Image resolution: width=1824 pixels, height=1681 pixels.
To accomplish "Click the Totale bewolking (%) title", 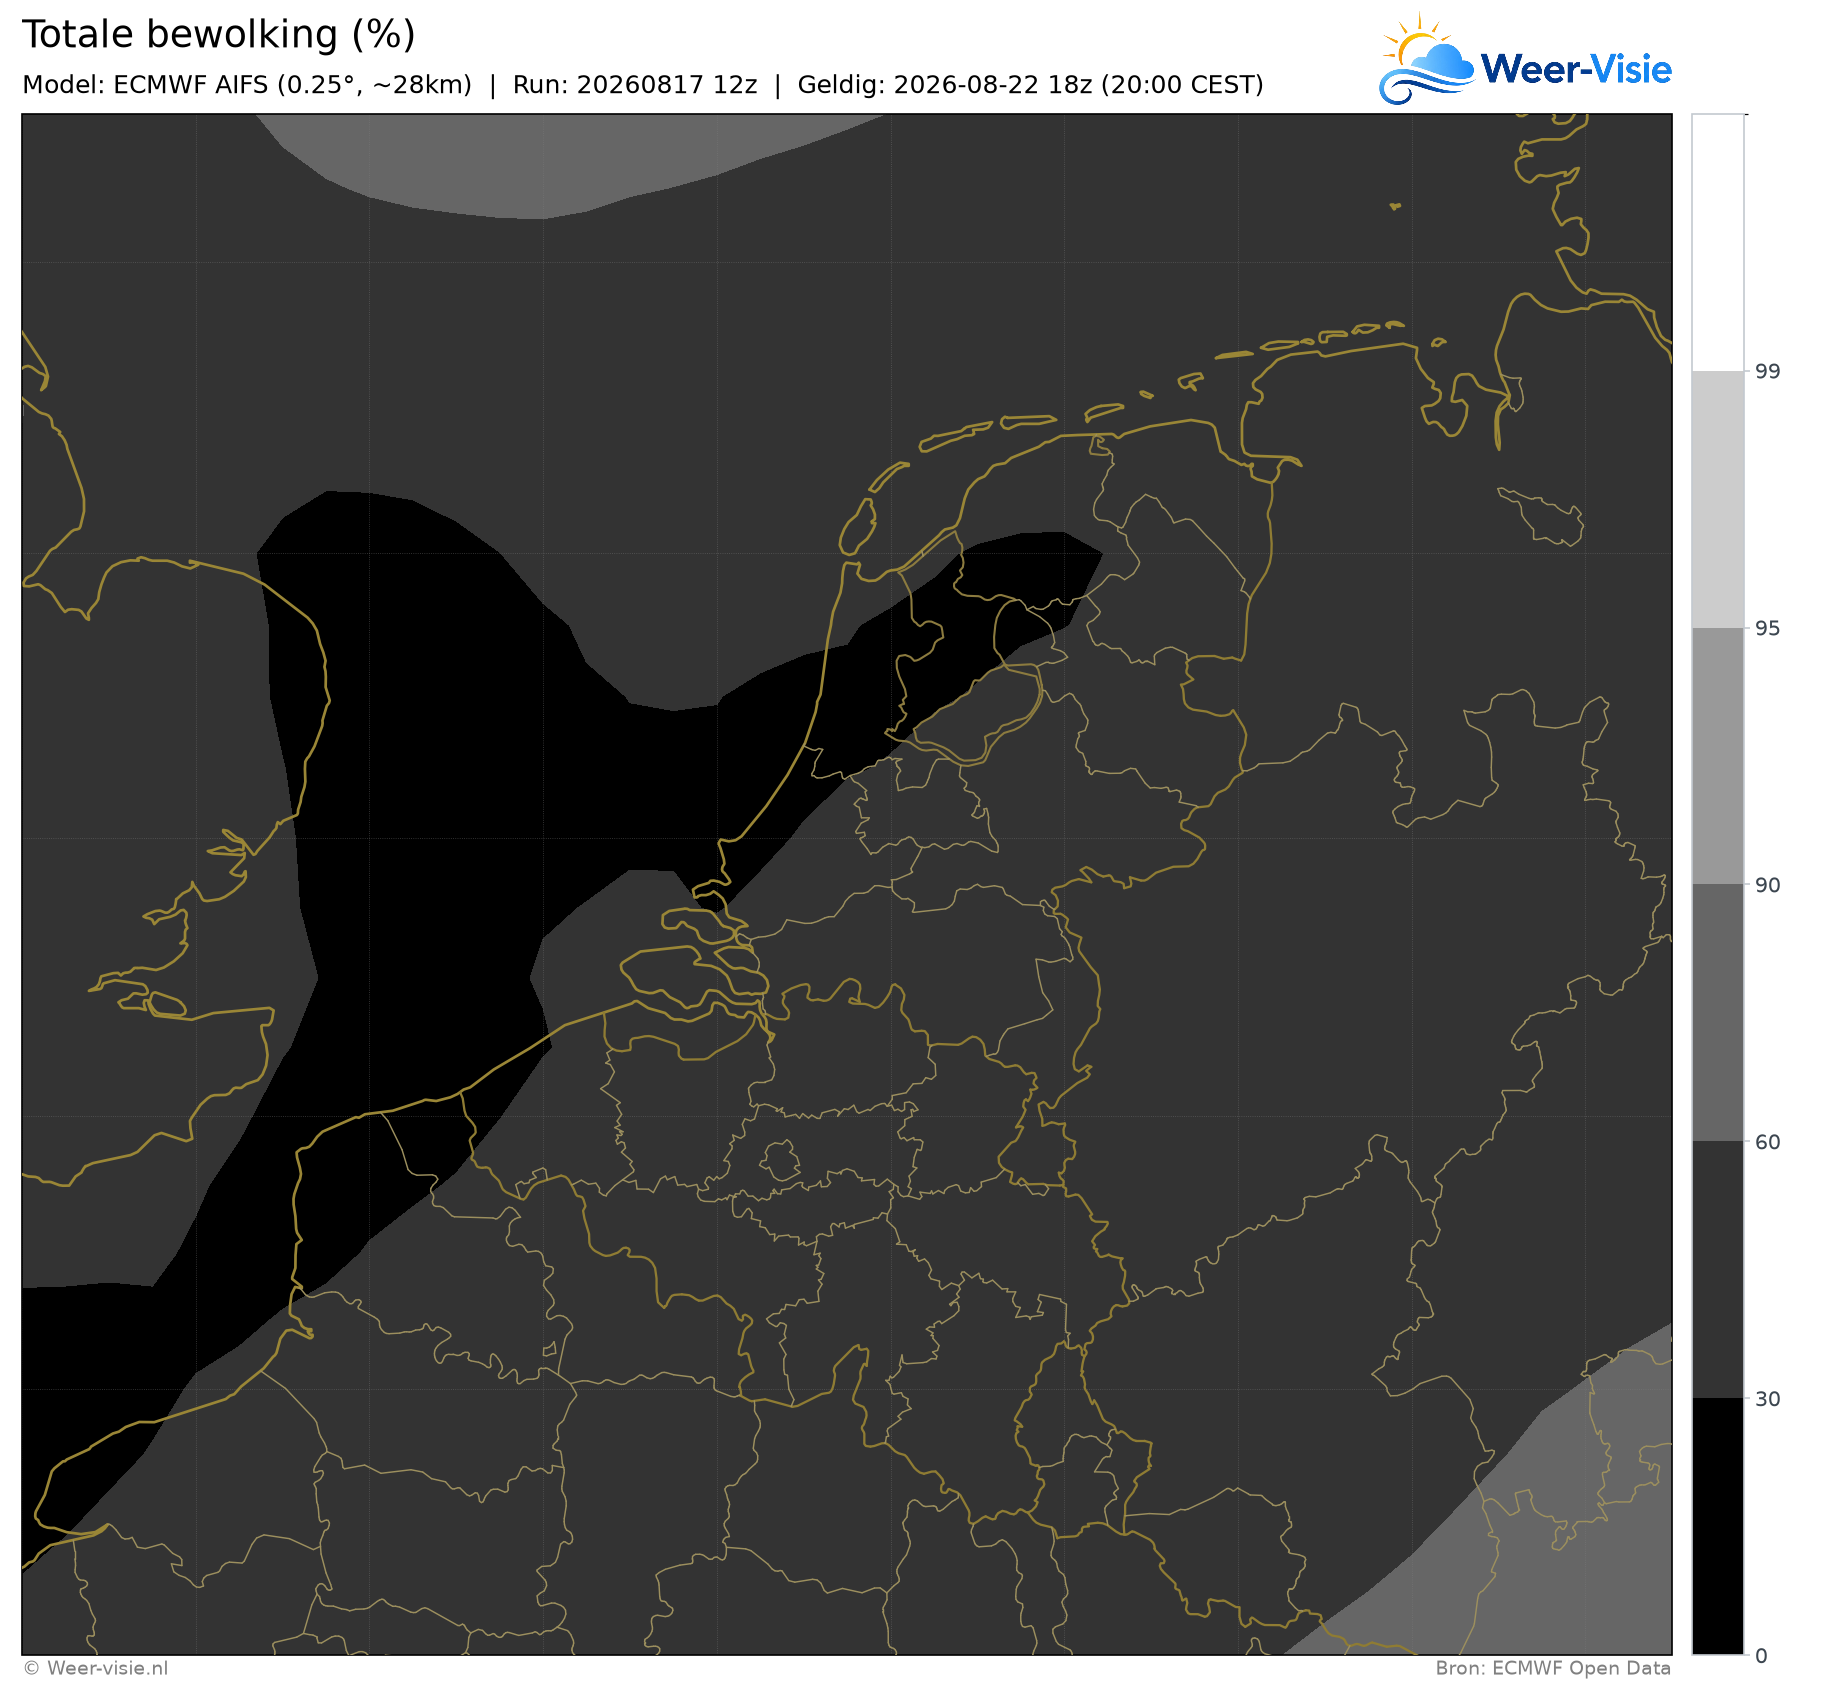I will (x=219, y=35).
